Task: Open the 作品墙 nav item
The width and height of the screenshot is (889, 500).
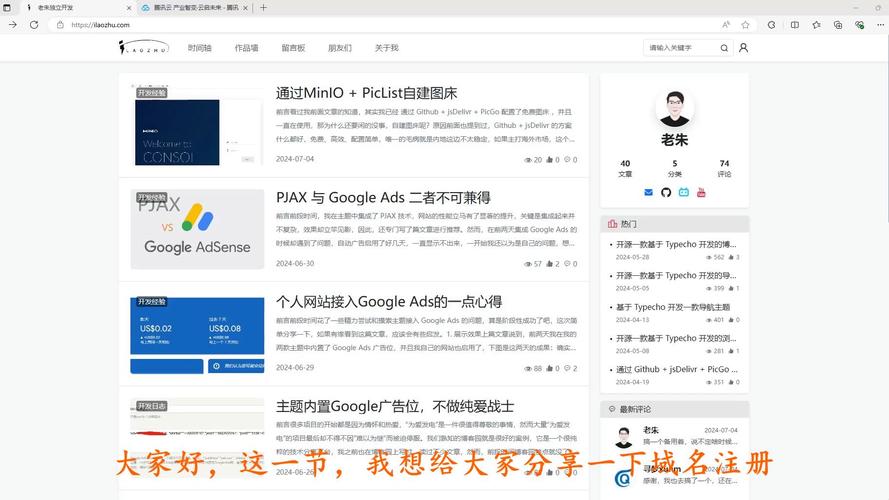Action: click(247, 48)
